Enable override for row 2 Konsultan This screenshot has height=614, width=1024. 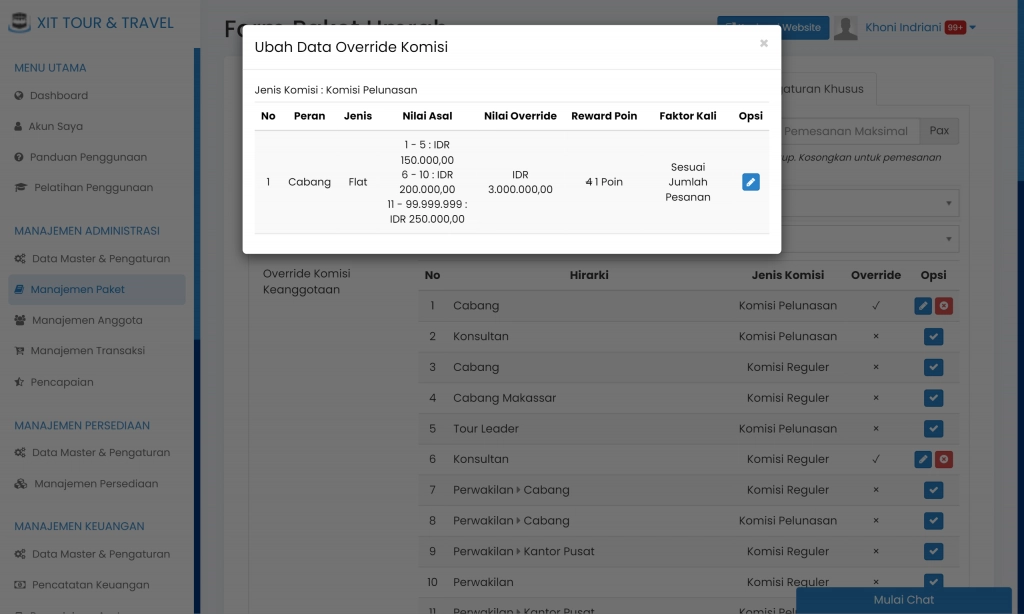(x=933, y=337)
